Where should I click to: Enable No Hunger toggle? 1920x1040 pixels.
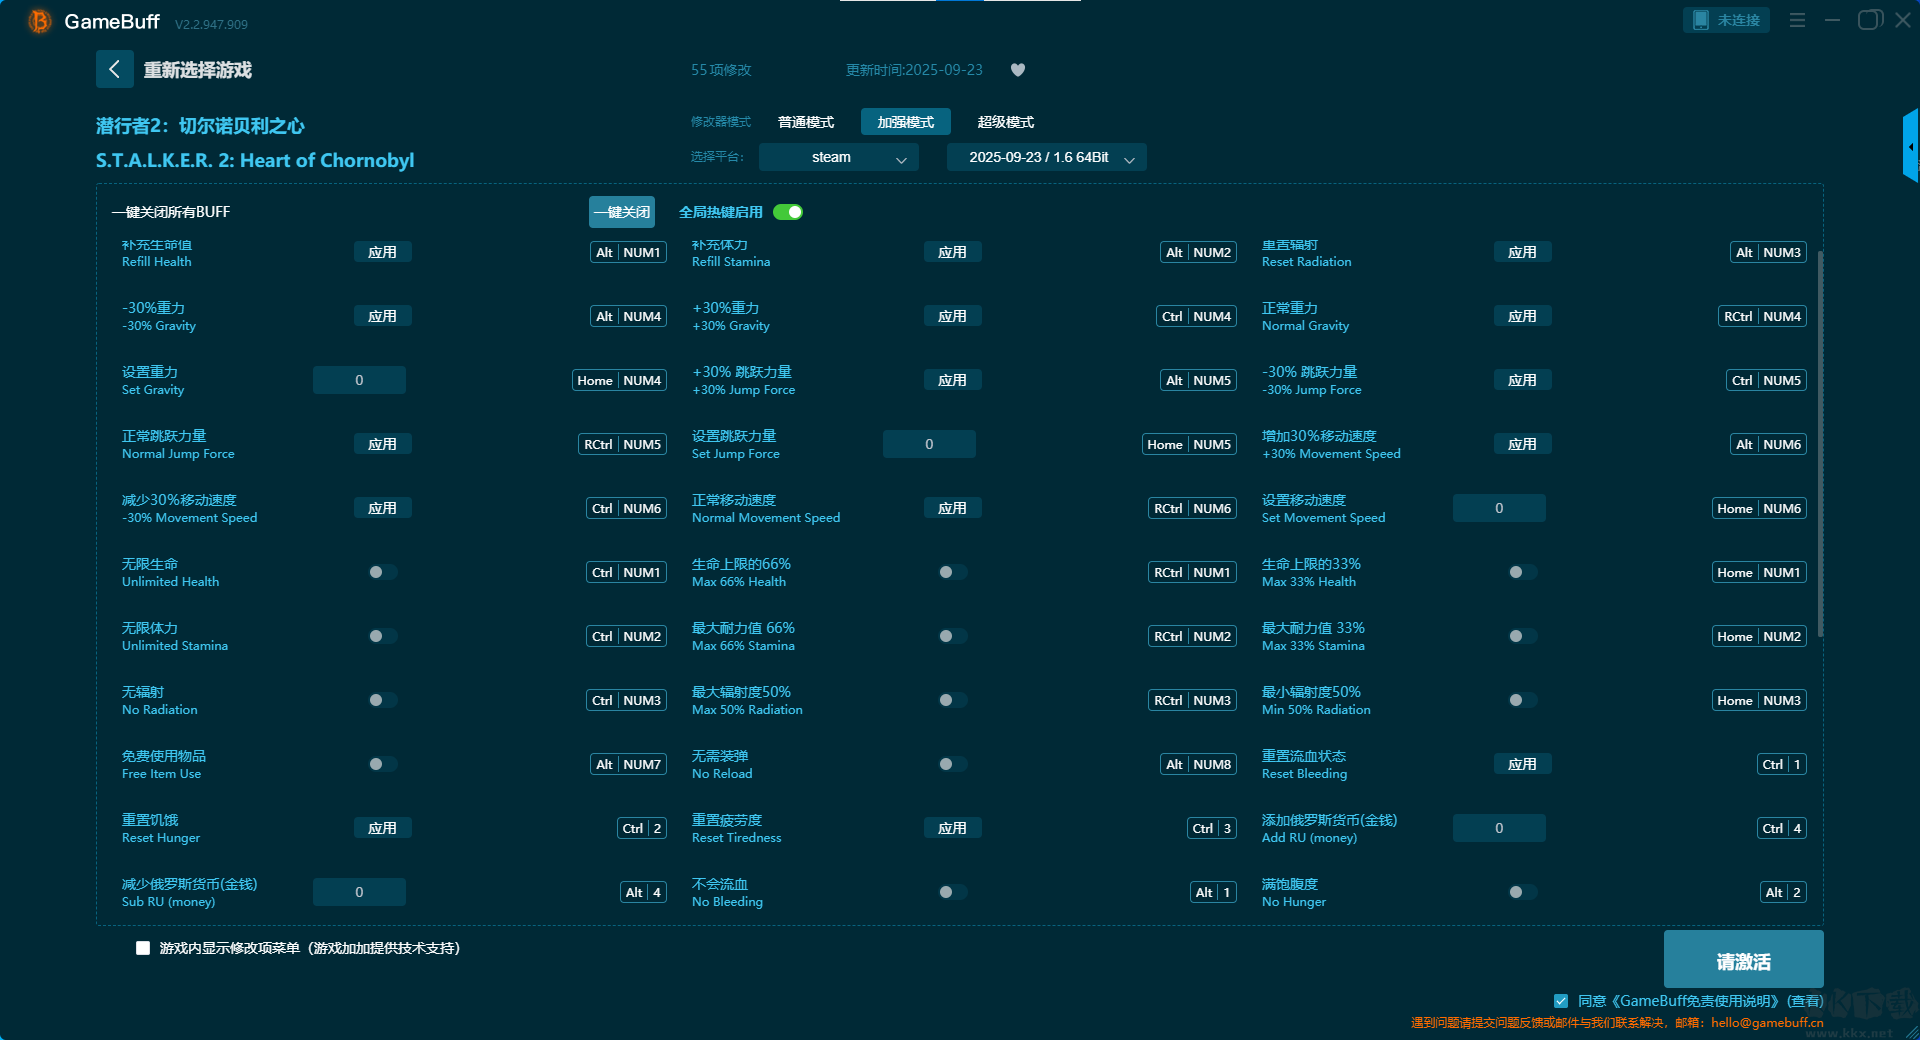pos(1522,892)
